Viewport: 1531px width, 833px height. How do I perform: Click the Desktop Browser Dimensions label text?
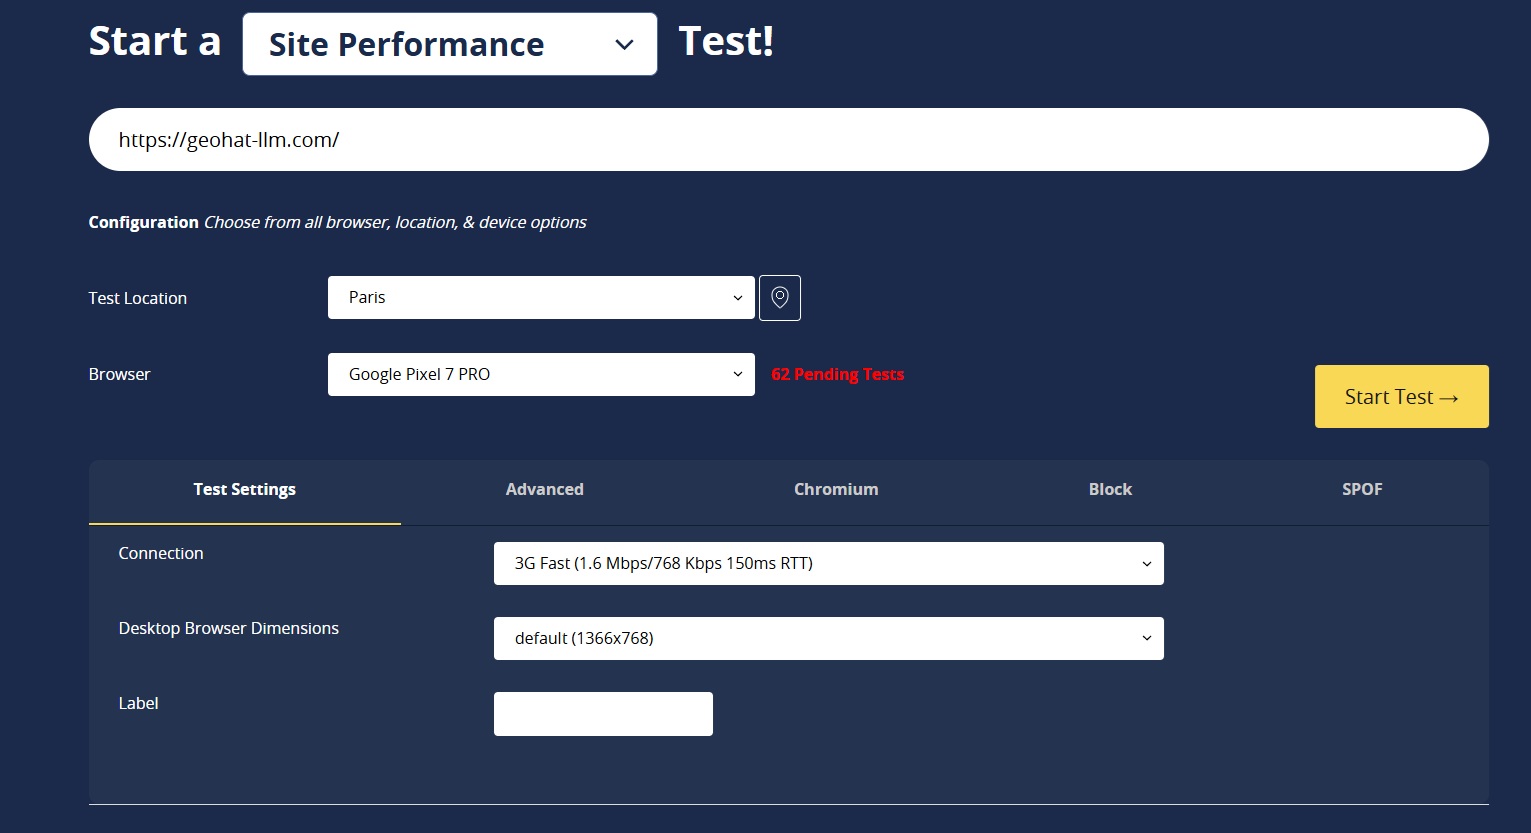click(228, 629)
